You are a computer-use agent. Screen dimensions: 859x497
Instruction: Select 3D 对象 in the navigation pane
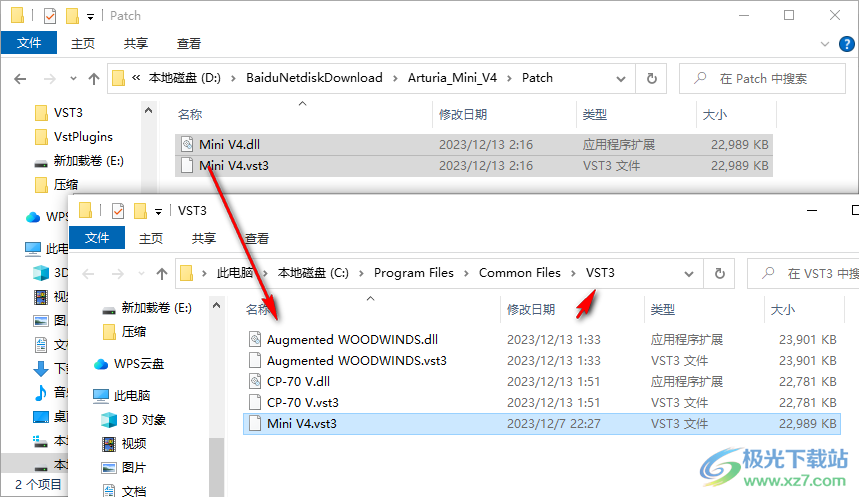tap(143, 420)
